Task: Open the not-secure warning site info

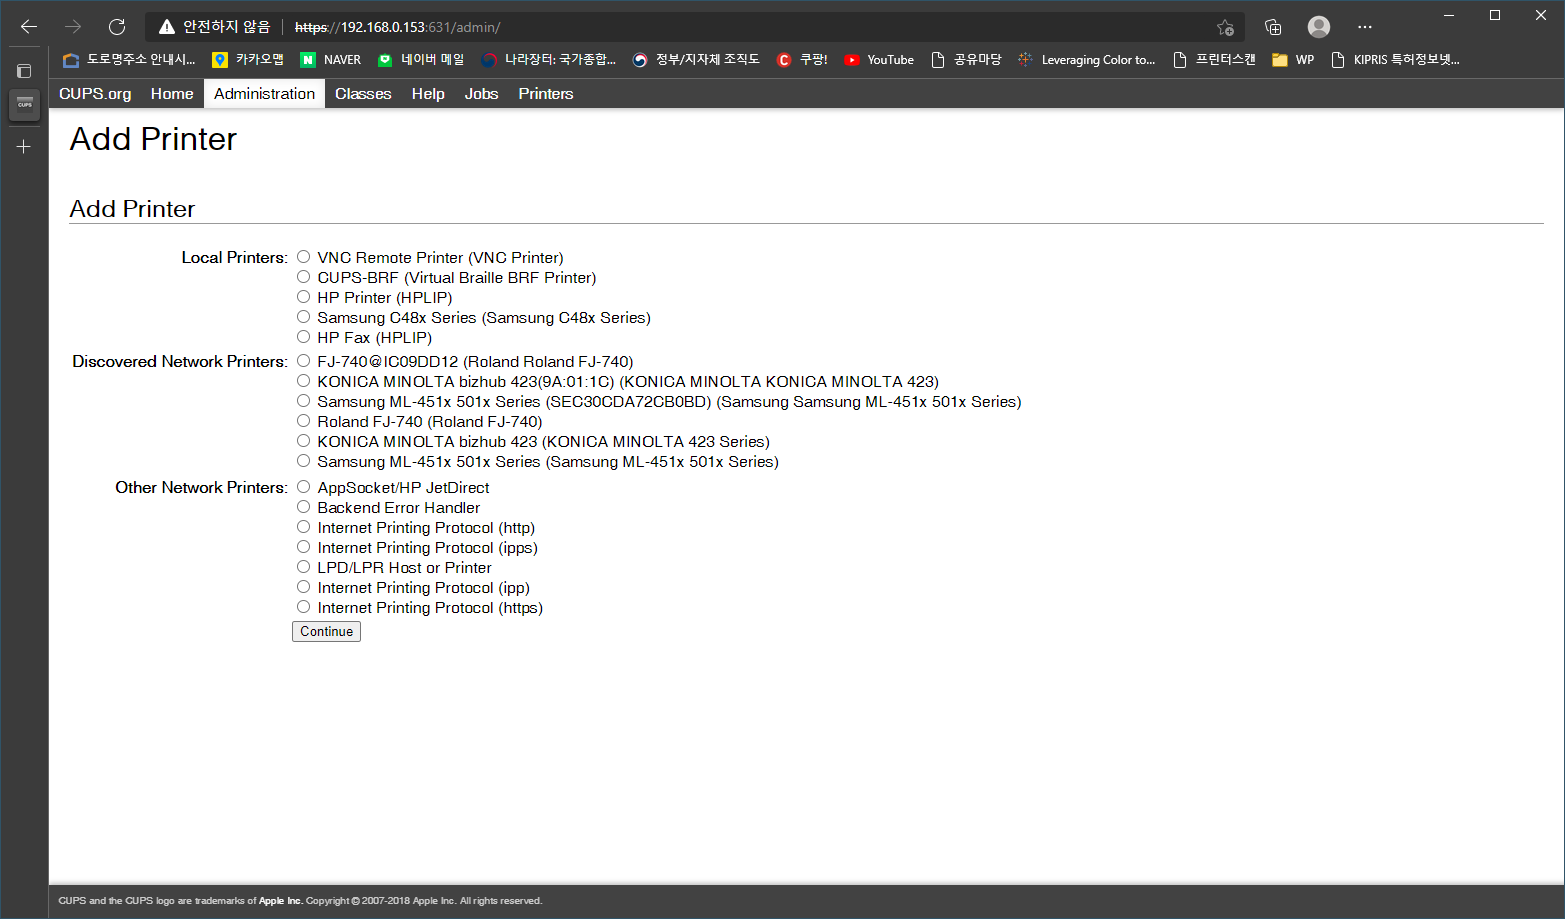Action: tap(214, 27)
